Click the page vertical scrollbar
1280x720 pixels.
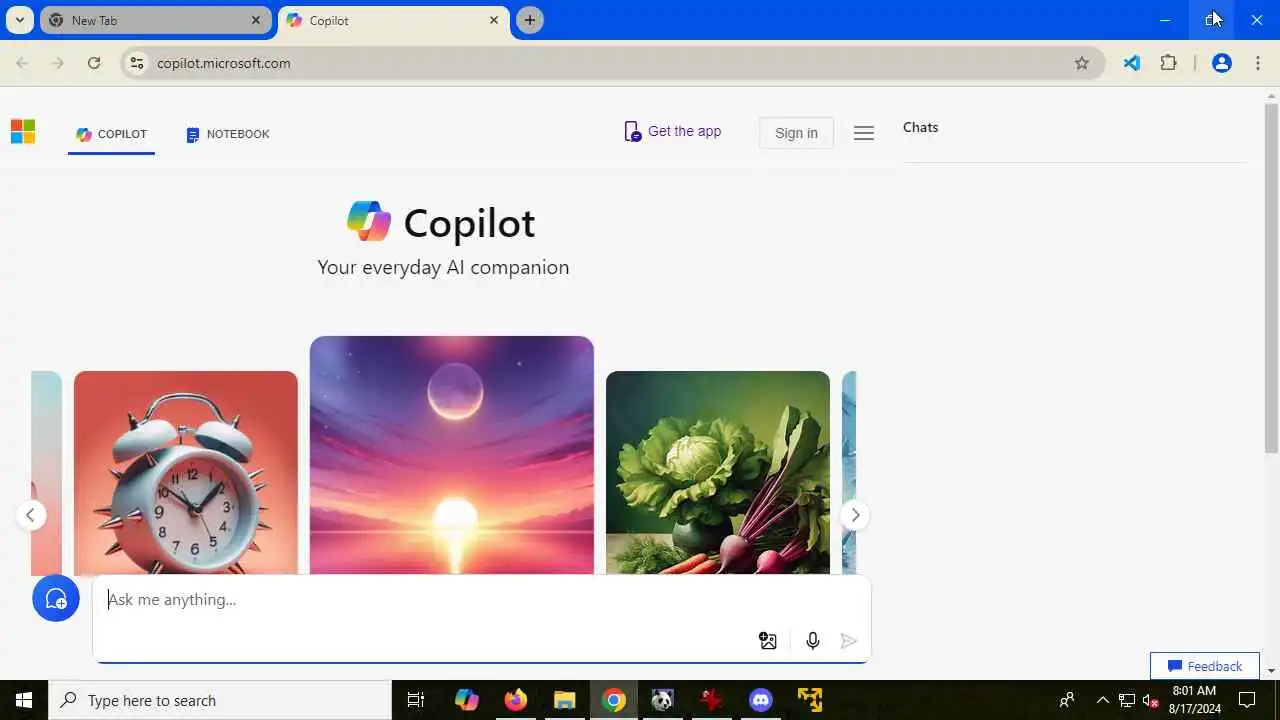coord(1272,278)
